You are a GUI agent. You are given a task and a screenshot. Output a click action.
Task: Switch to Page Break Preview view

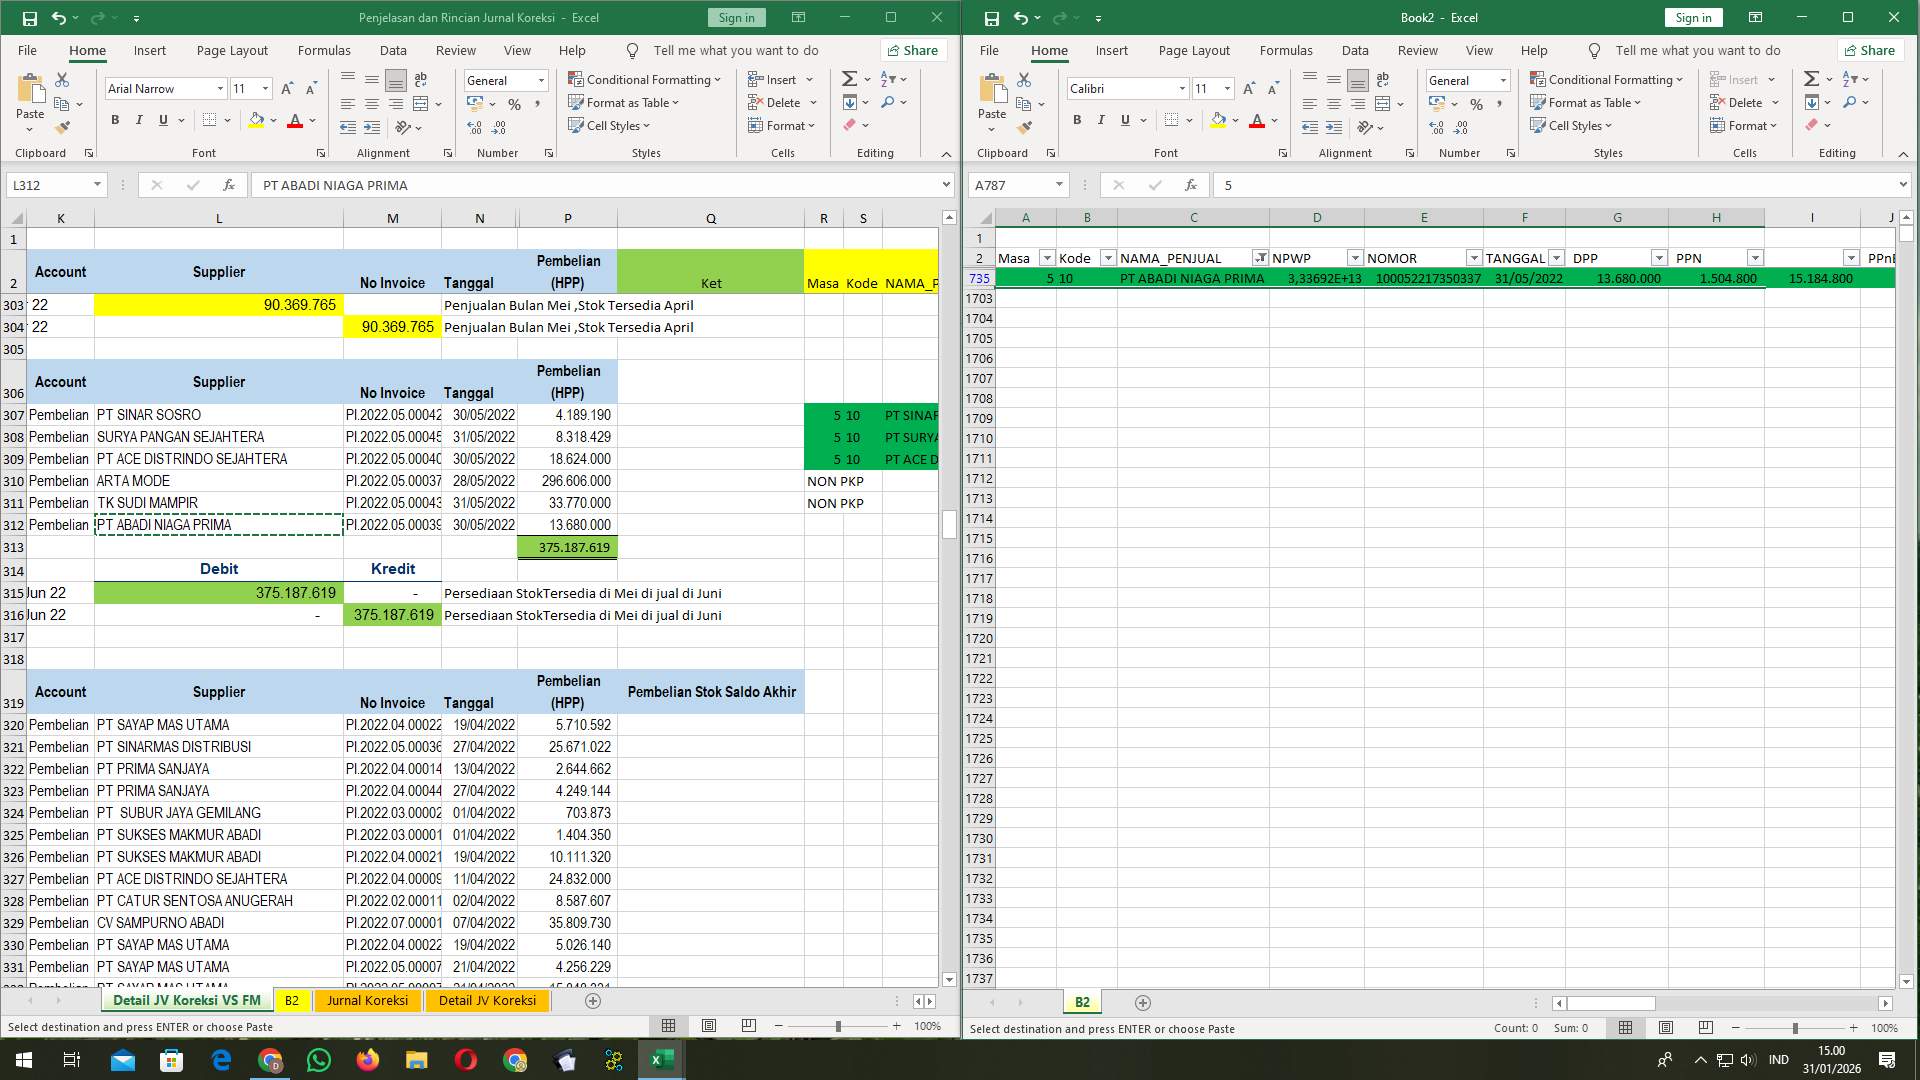(748, 1025)
